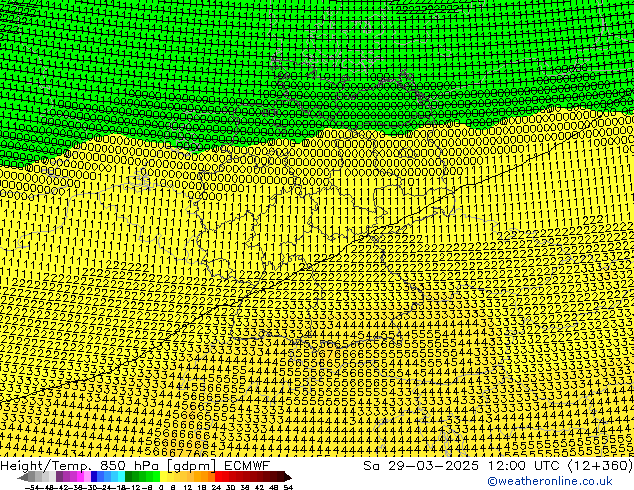Click the 'ECMWF' model label
This screenshot has height=490, width=634.
point(247,465)
